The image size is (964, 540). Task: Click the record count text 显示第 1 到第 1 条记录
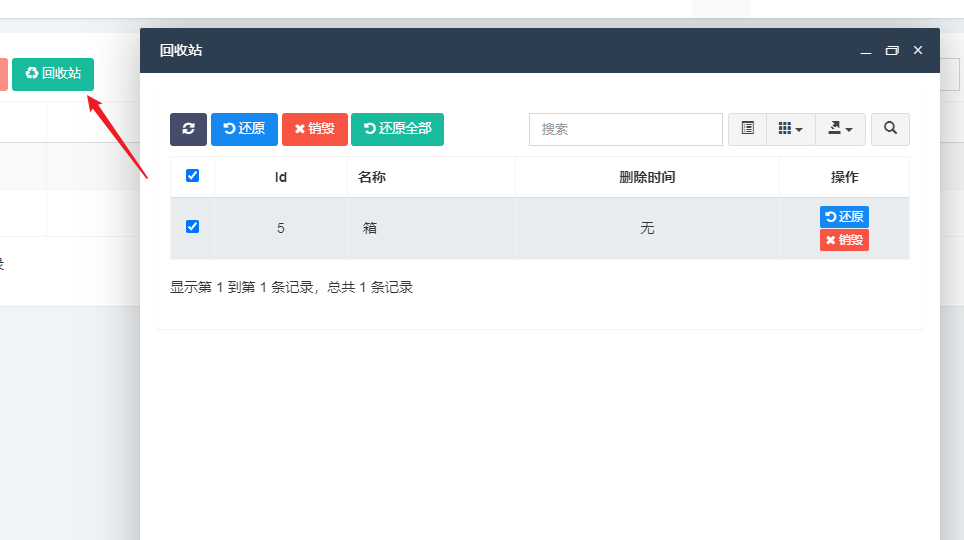pos(242,287)
